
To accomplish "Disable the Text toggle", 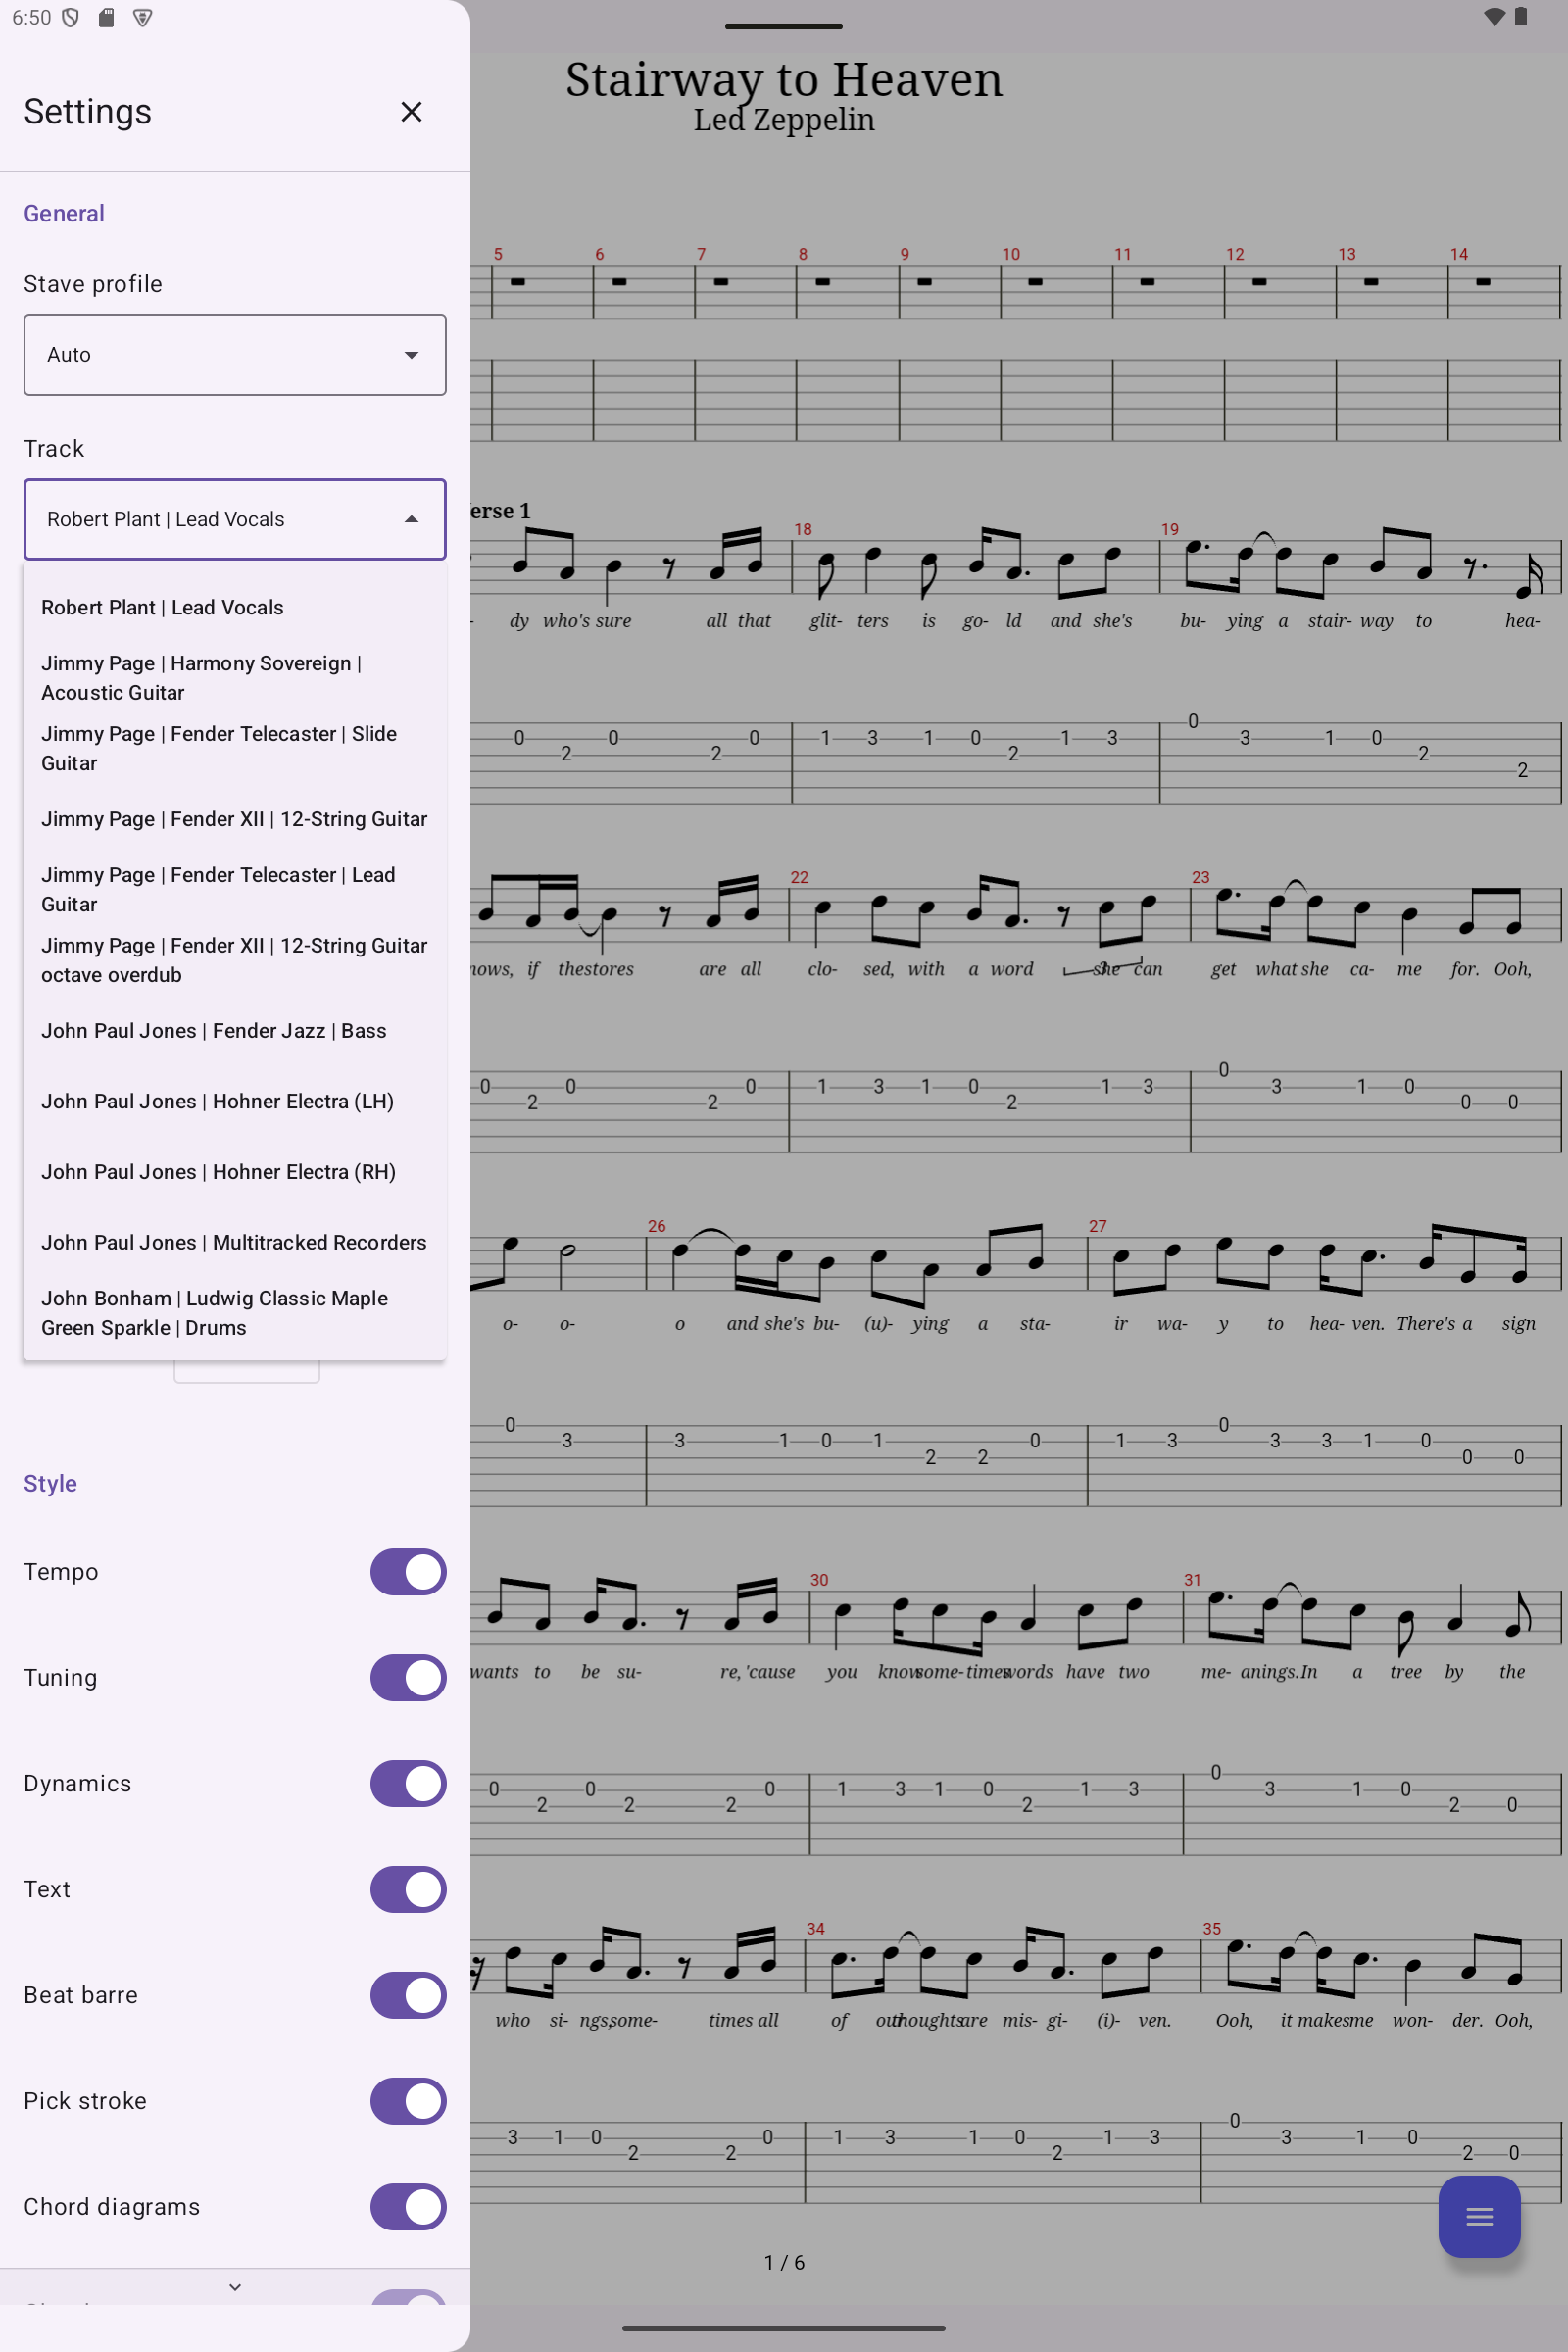I will click(x=407, y=1889).
